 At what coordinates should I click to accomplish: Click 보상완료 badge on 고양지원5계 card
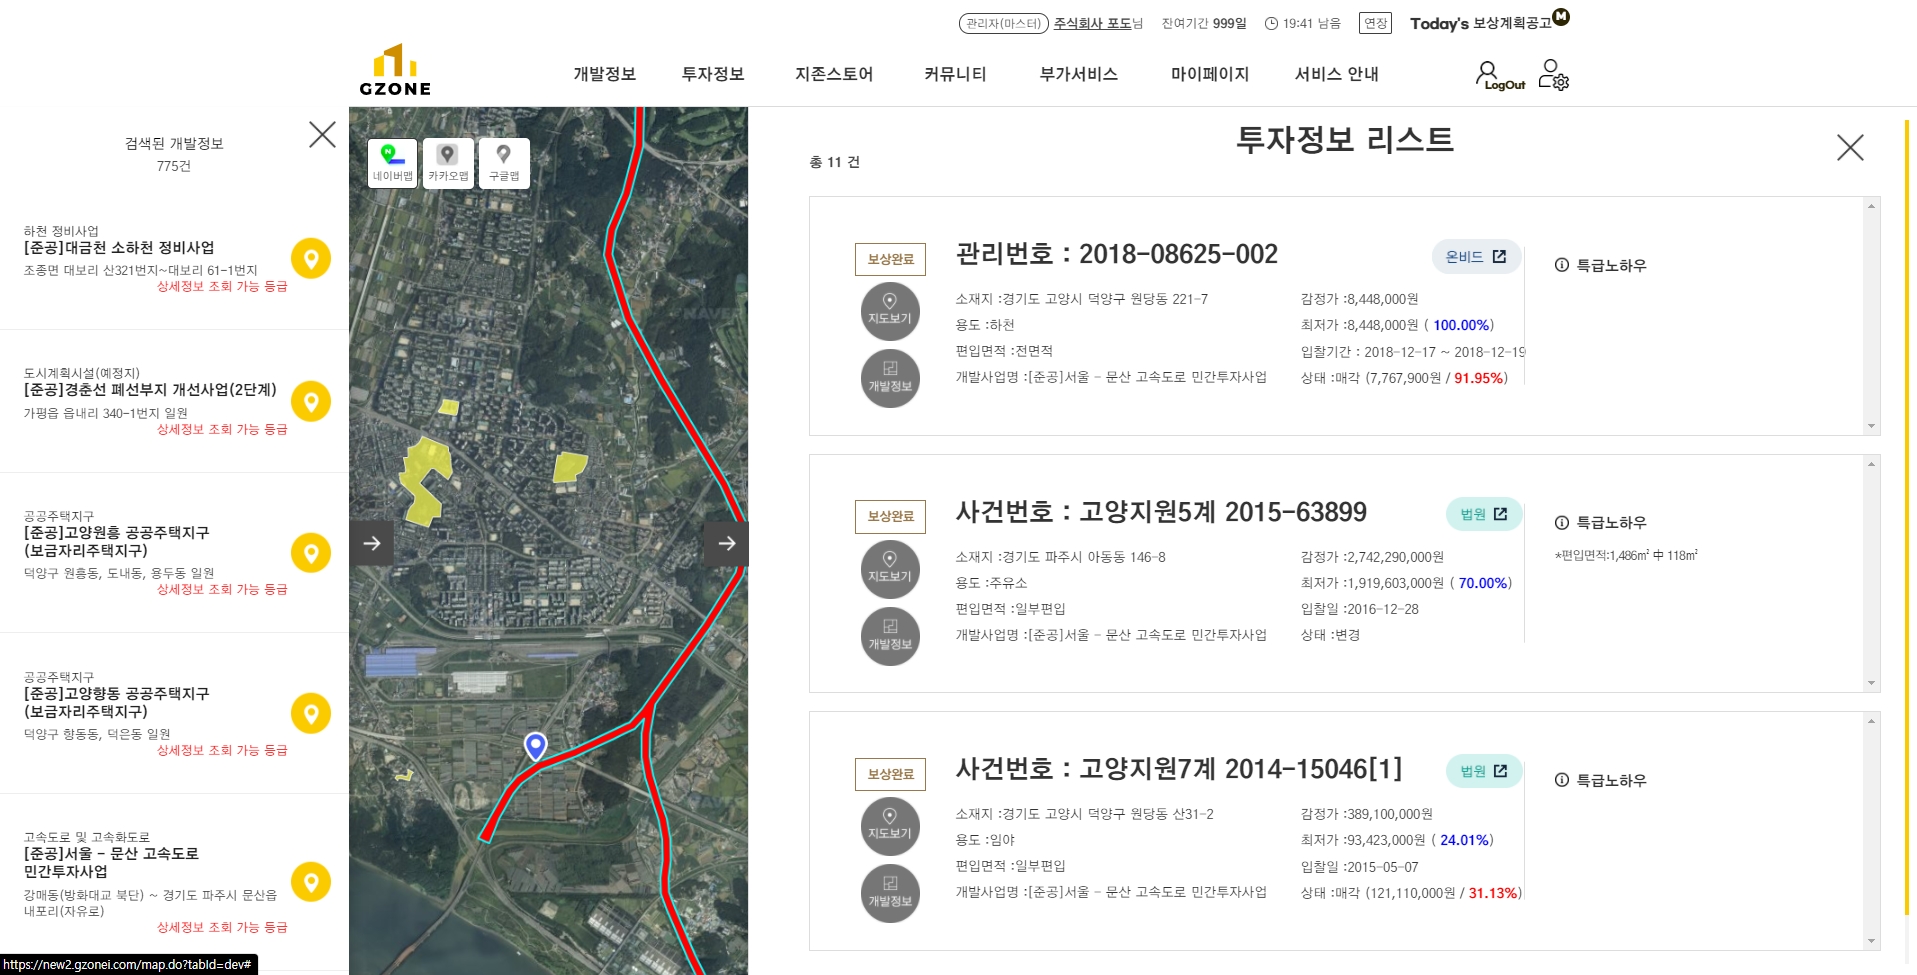tap(890, 516)
